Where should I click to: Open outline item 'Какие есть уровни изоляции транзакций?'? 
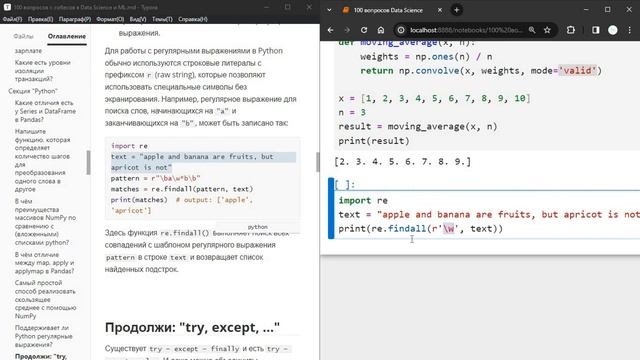click(43, 71)
